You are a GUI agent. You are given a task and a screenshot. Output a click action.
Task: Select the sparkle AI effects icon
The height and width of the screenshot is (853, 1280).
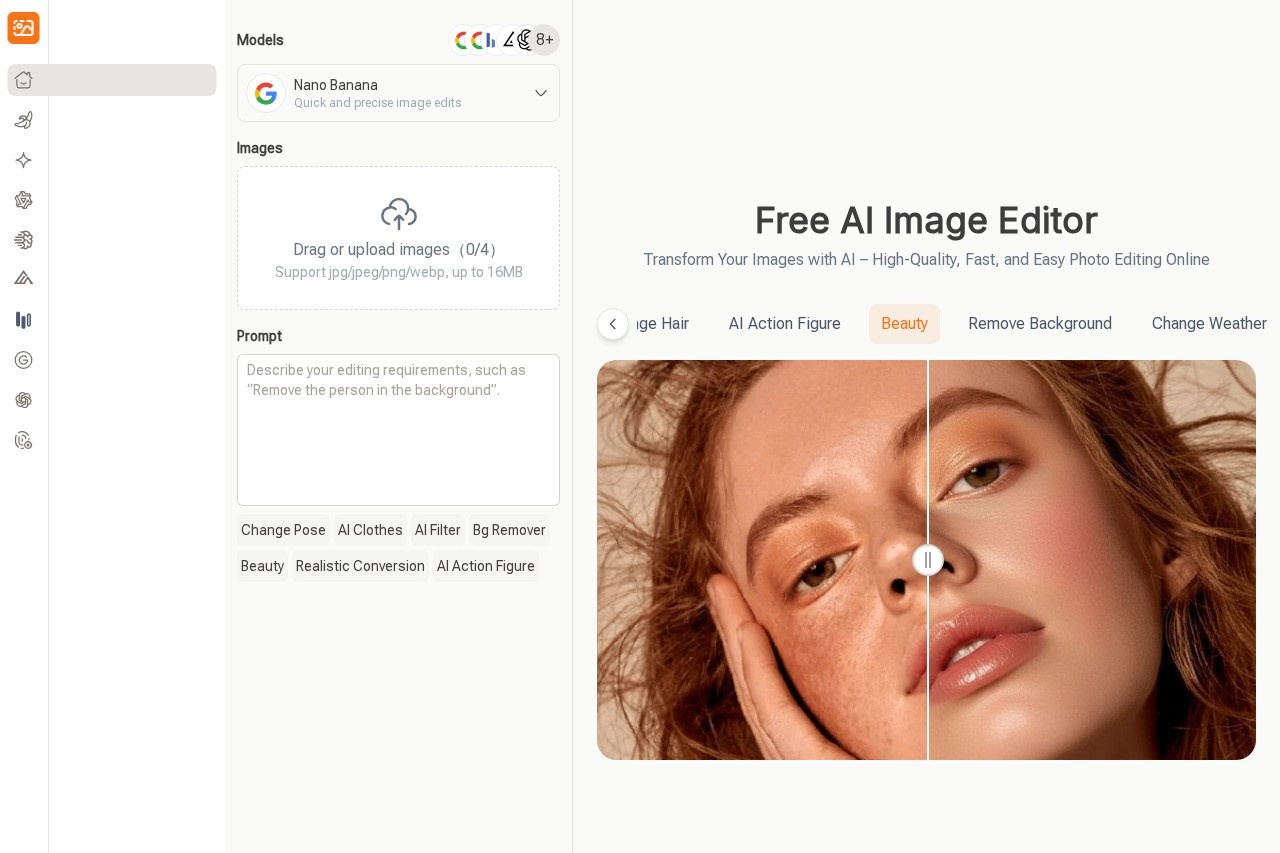click(23, 160)
